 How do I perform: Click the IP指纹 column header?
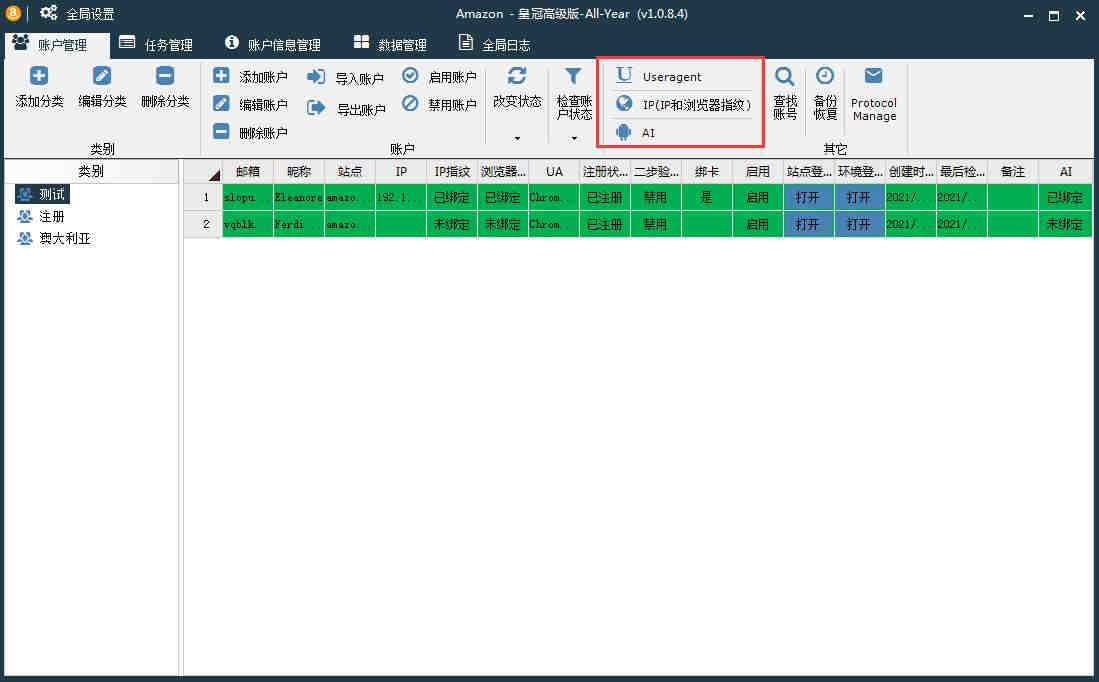tap(452, 172)
